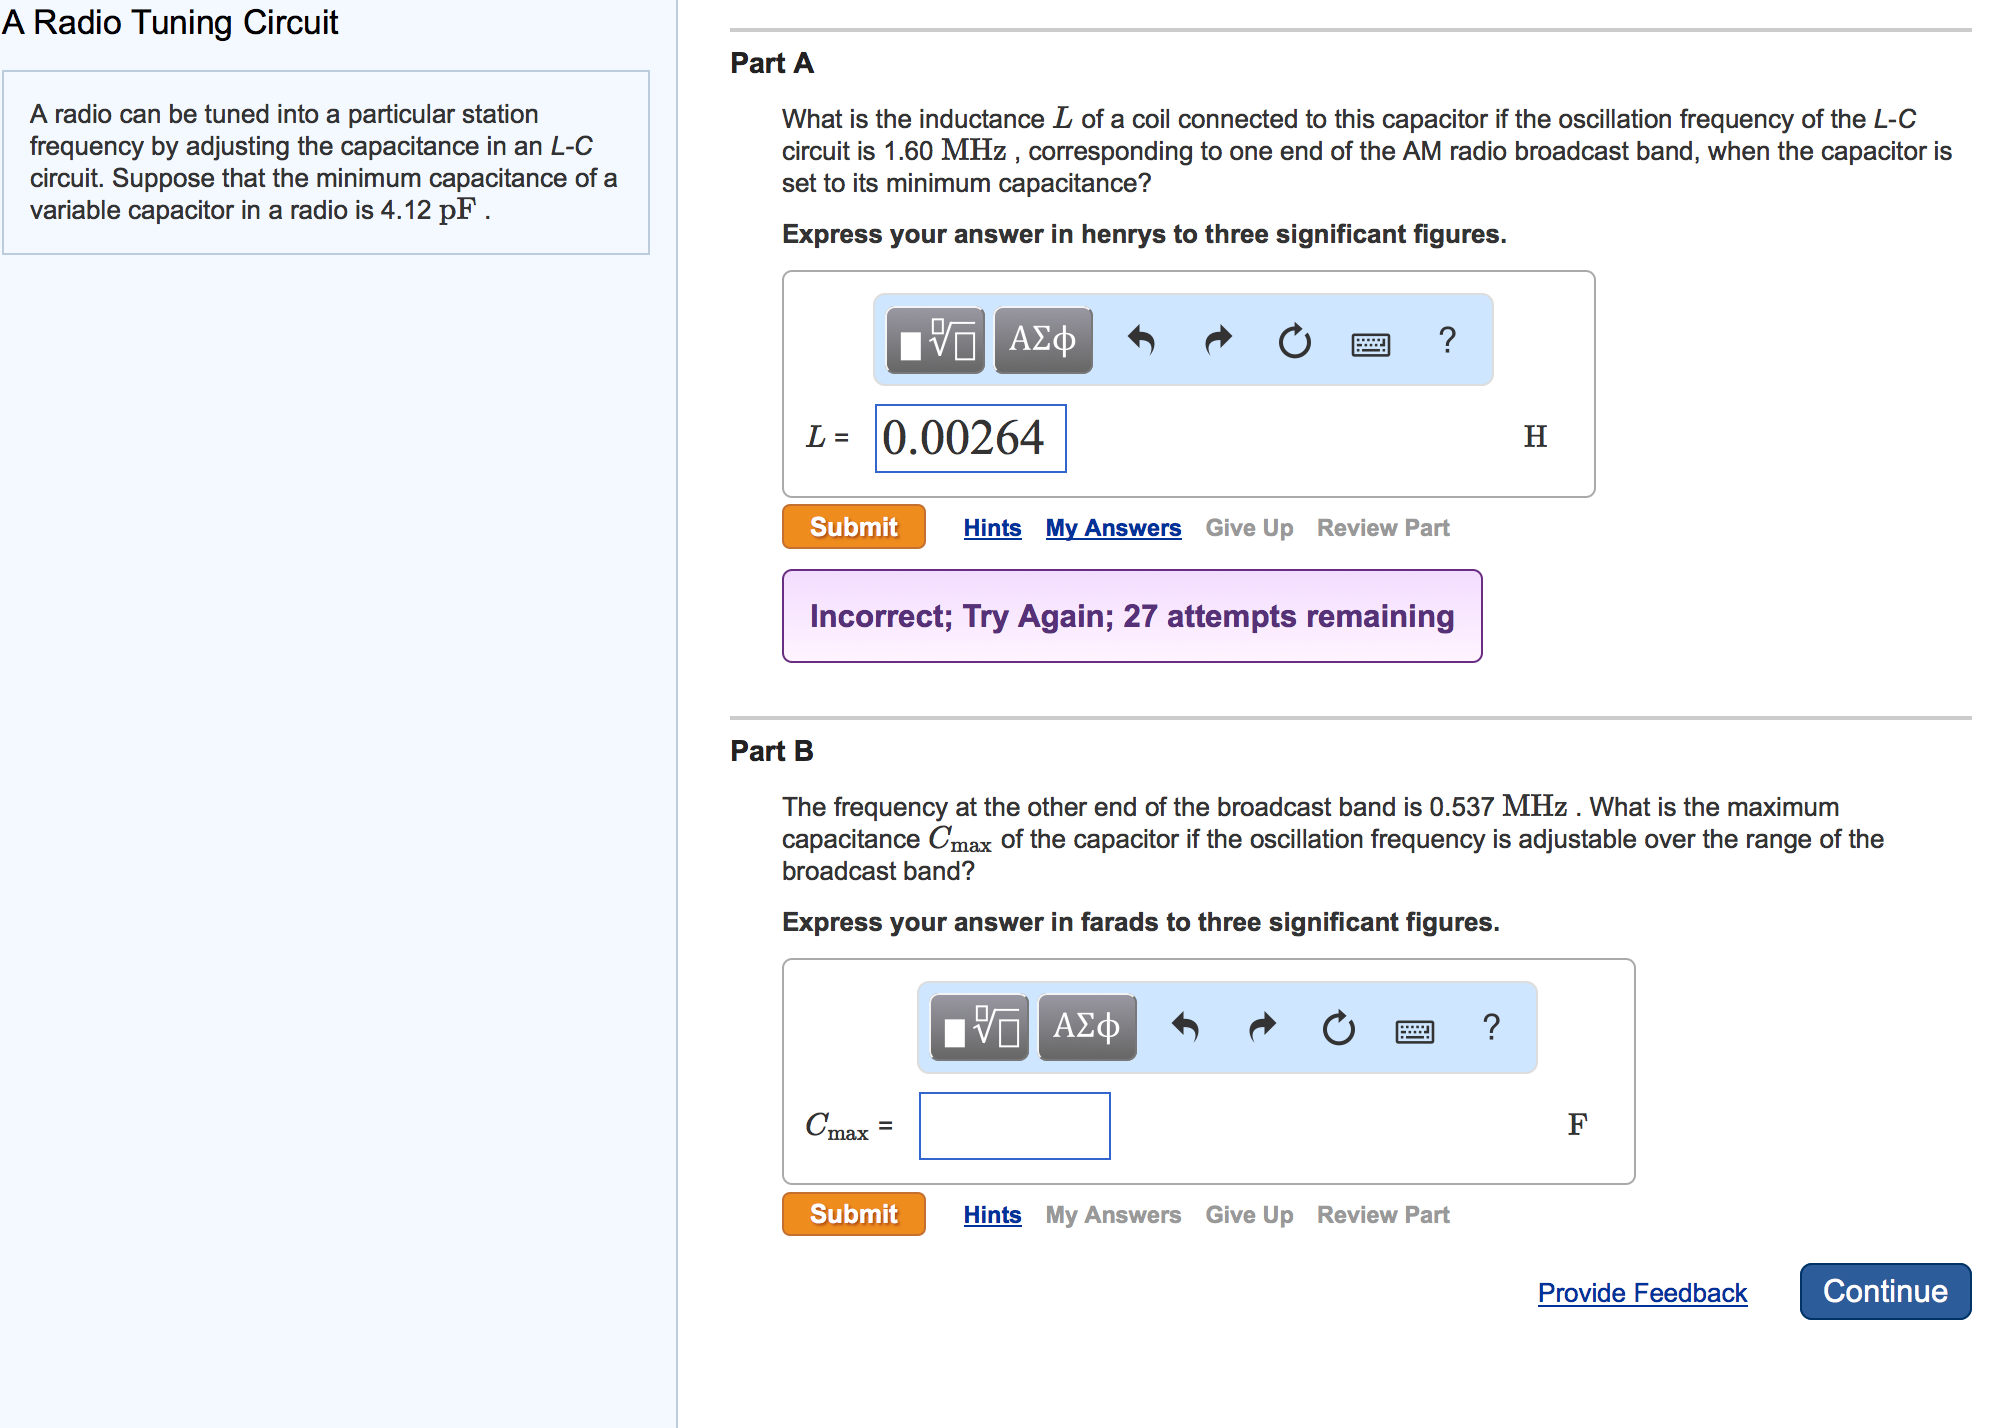The width and height of the screenshot is (2002, 1428).
Task: Submit the Part A answer
Action: 853,527
